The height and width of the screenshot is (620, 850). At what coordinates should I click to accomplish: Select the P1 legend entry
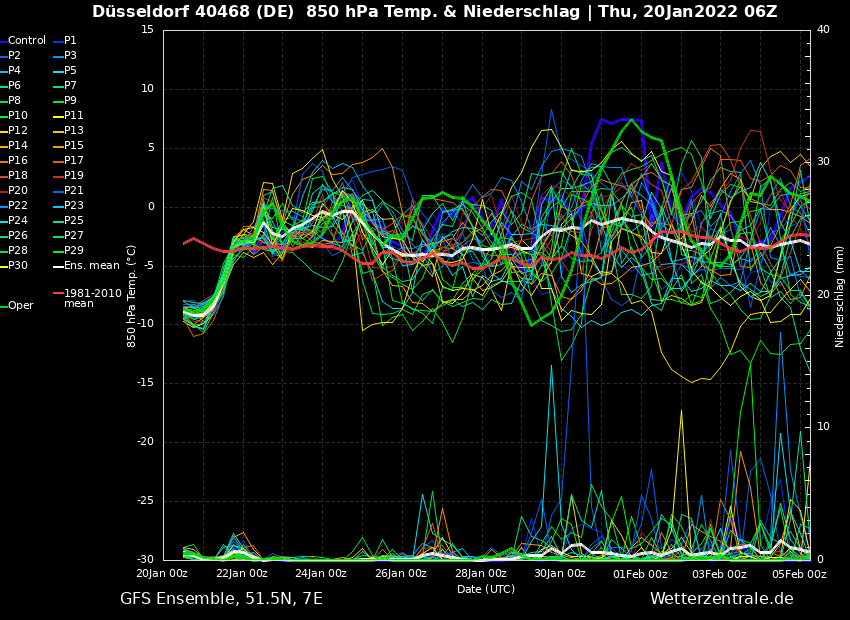70,41
